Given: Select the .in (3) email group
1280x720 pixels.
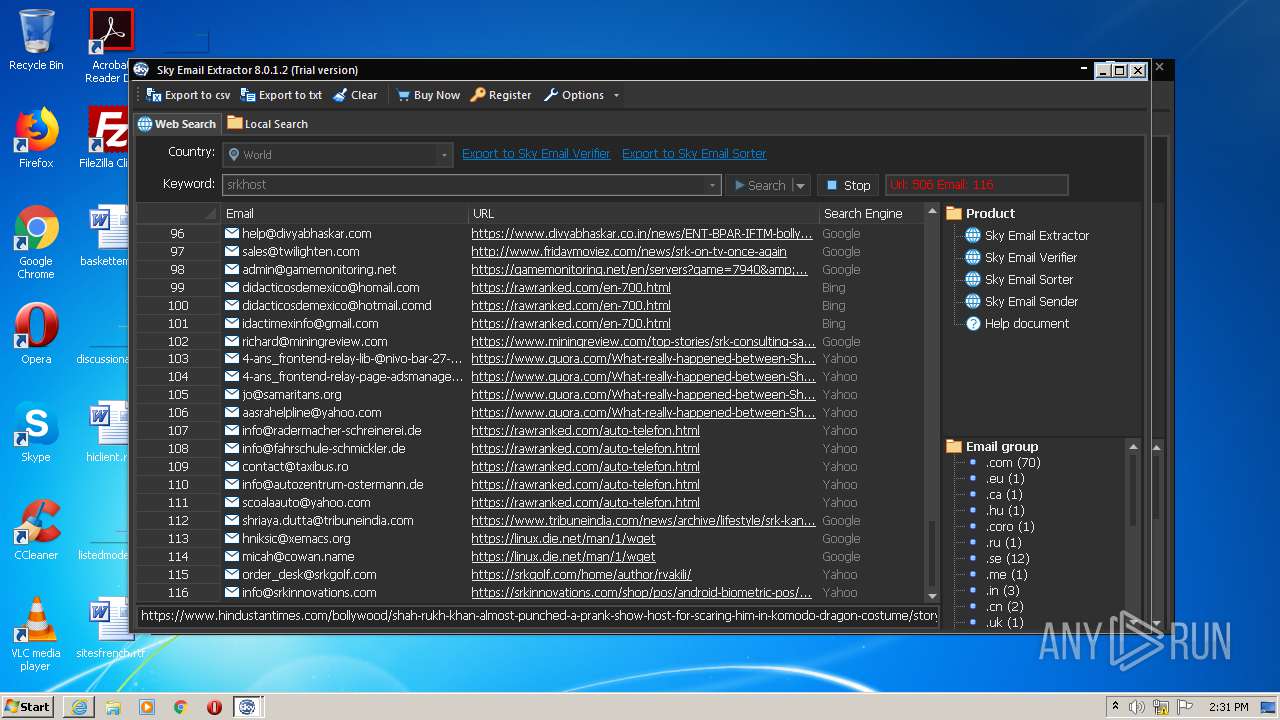Looking at the screenshot, I should [x=1003, y=590].
